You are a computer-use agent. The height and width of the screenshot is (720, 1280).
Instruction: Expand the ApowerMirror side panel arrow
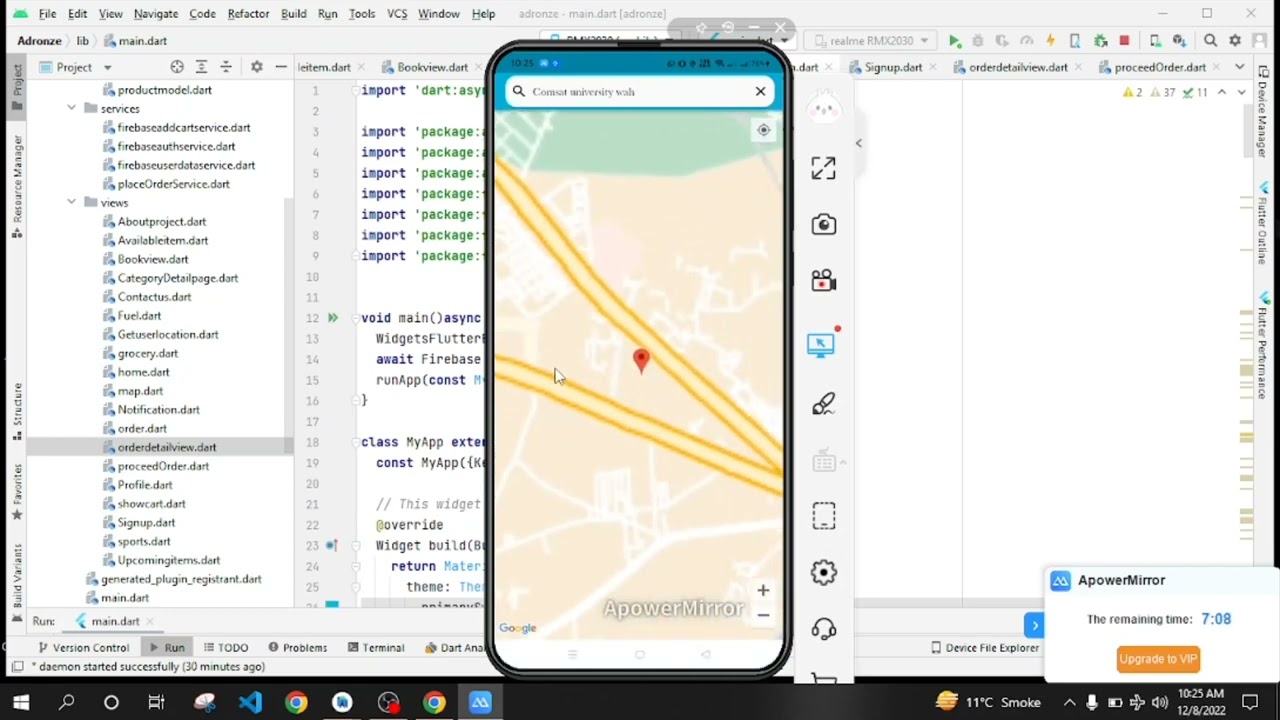click(858, 143)
